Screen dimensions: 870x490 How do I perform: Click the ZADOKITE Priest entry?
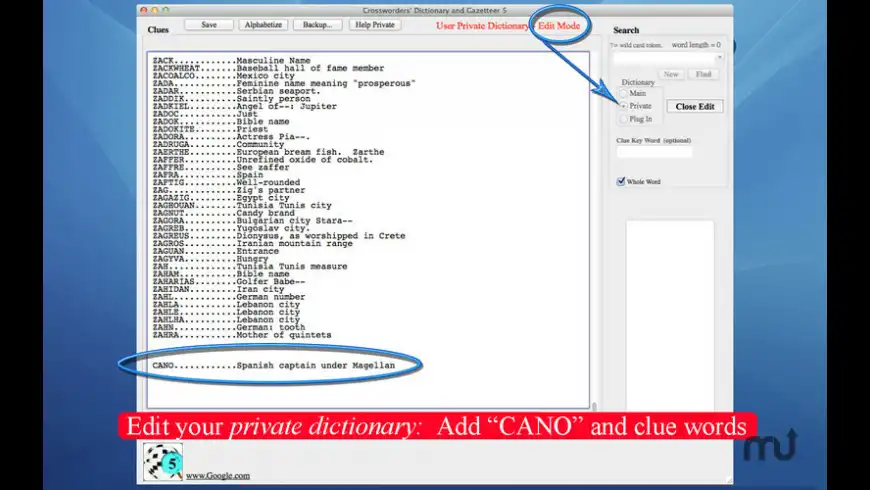(210, 129)
